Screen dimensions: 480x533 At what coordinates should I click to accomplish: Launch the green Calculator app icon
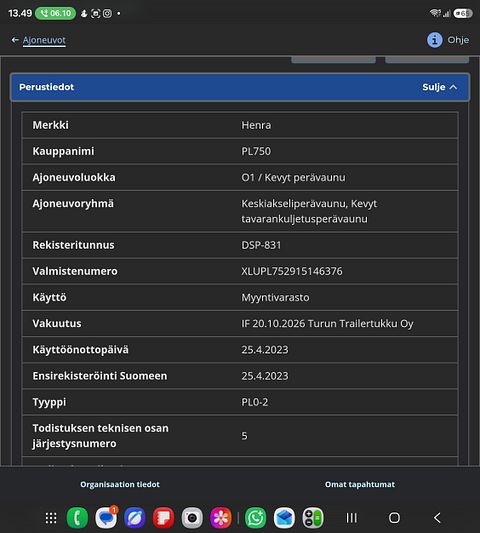pos(313,518)
